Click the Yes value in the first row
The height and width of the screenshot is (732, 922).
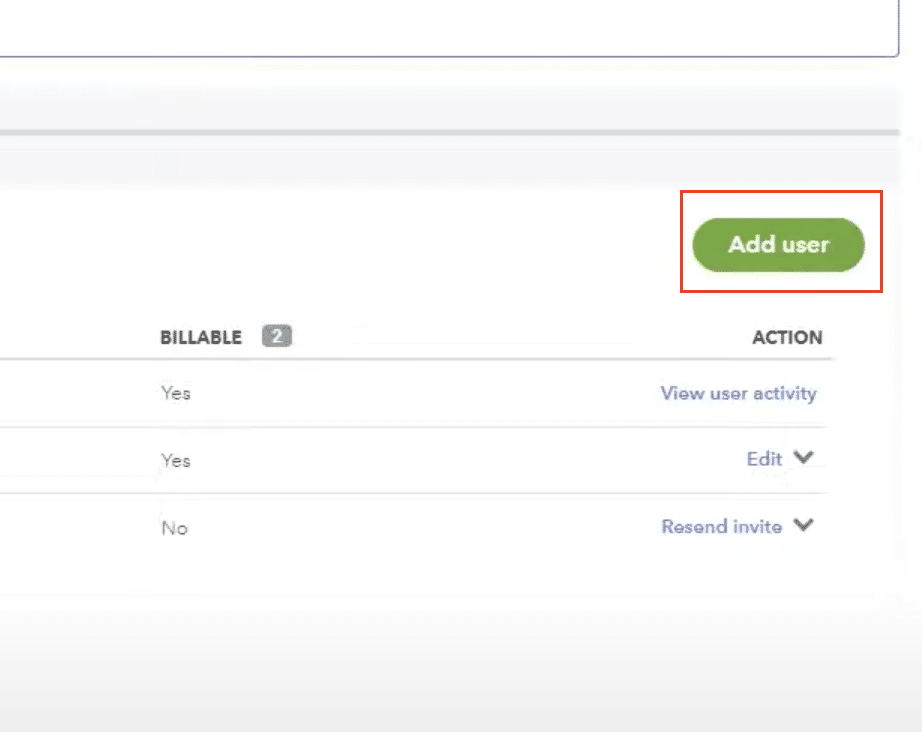(176, 393)
